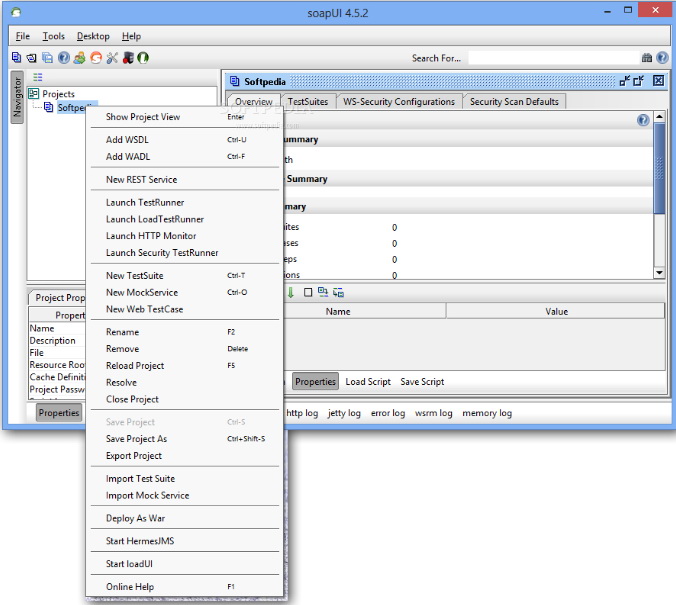Open the user forum people icon

pos(79,57)
